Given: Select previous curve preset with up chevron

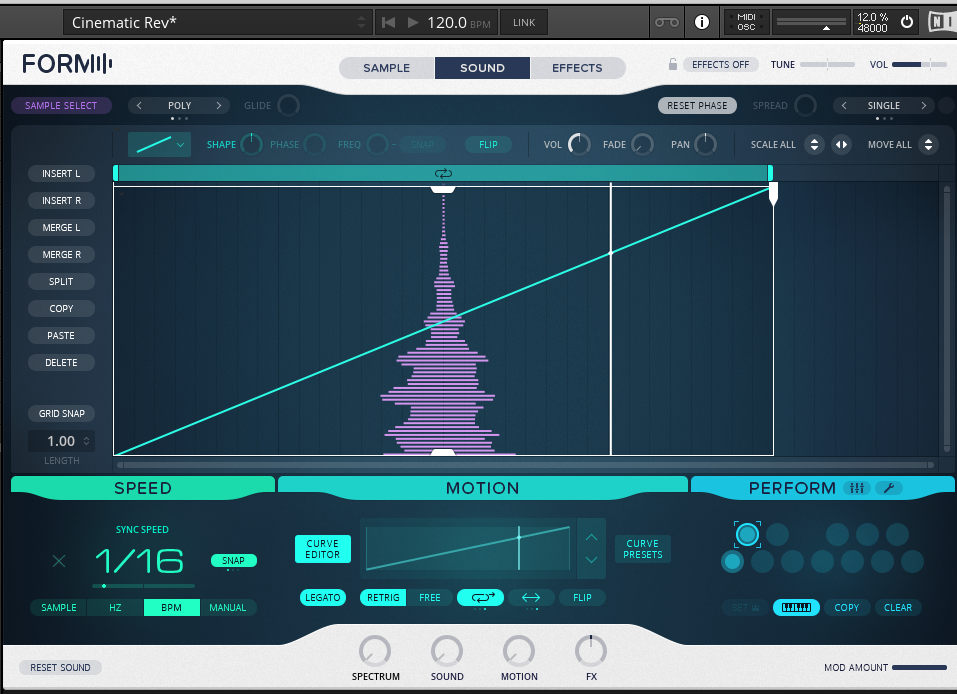Looking at the screenshot, I should click(x=591, y=538).
